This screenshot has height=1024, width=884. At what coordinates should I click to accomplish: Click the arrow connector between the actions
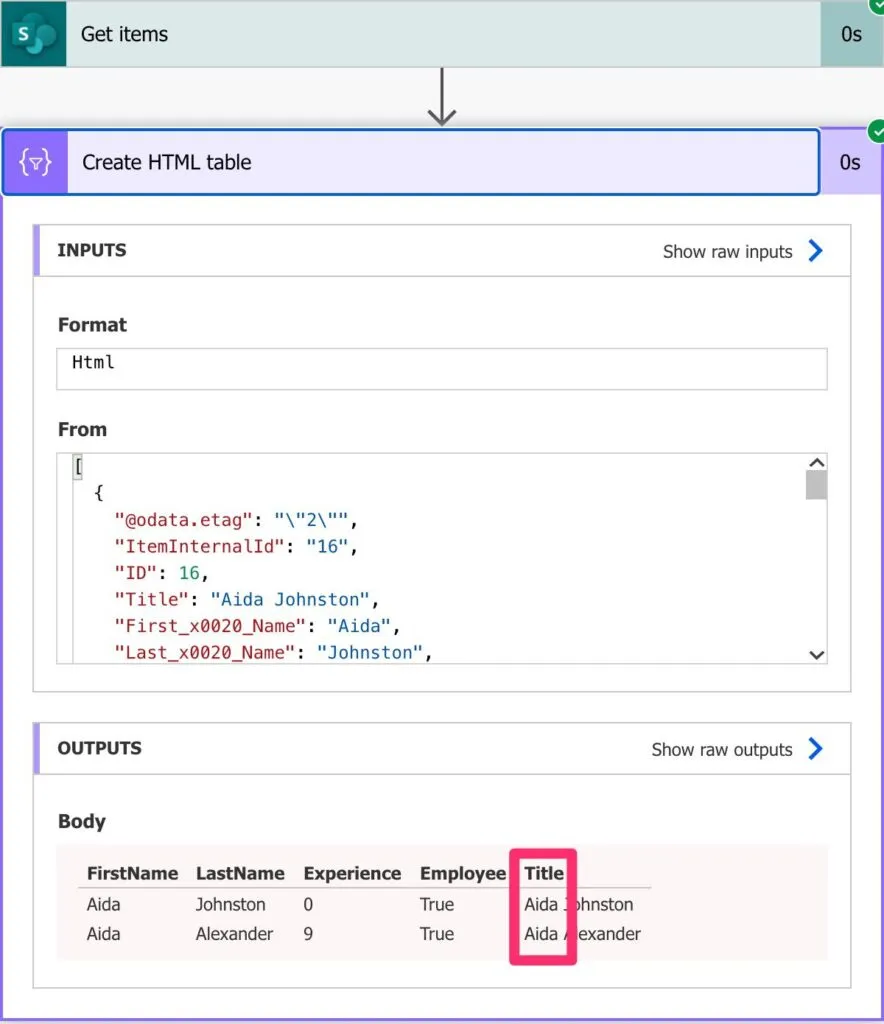[442, 98]
